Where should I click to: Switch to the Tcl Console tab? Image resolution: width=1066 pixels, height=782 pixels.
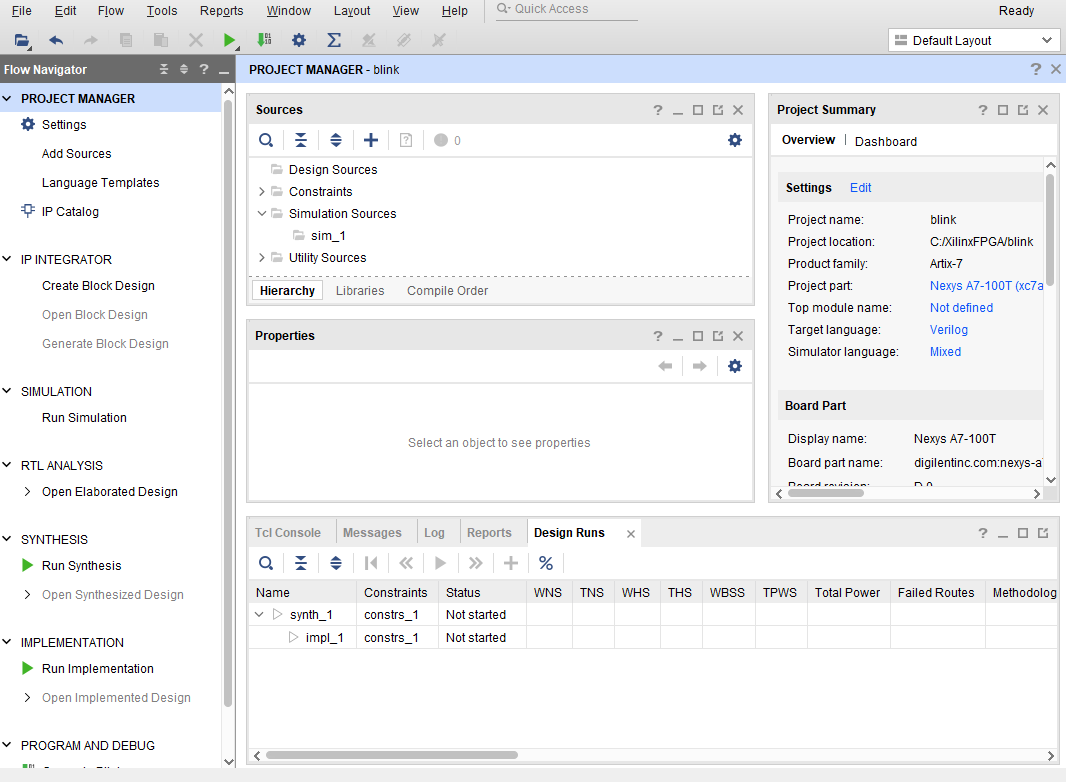point(288,533)
